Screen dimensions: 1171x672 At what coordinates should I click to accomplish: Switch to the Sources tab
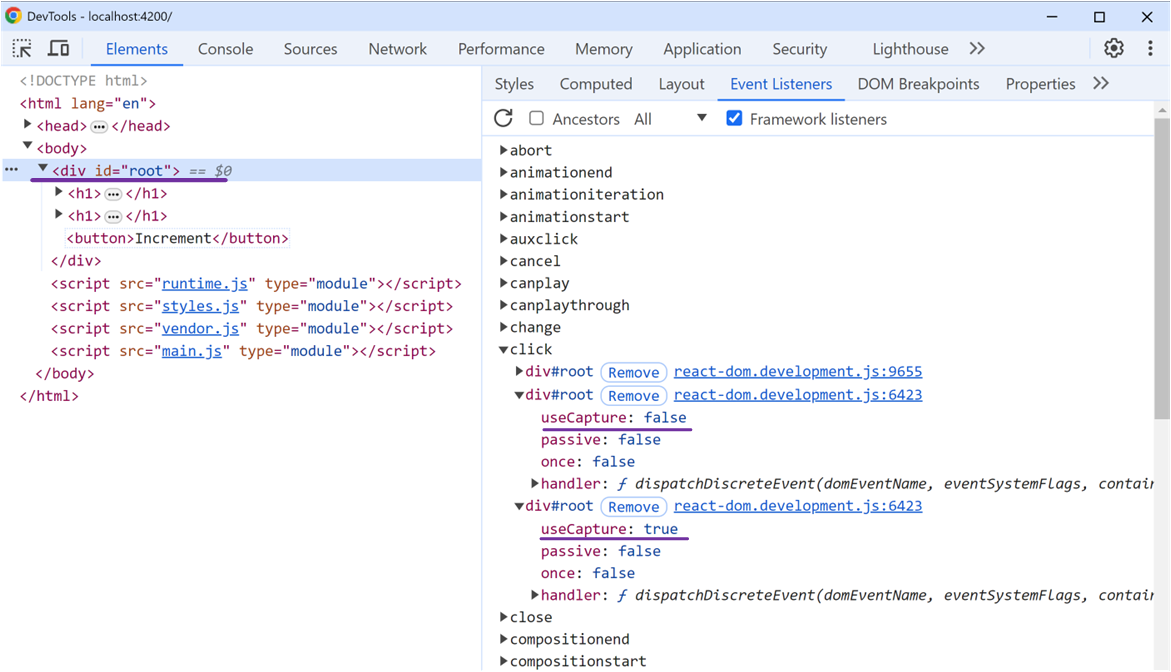pos(310,49)
